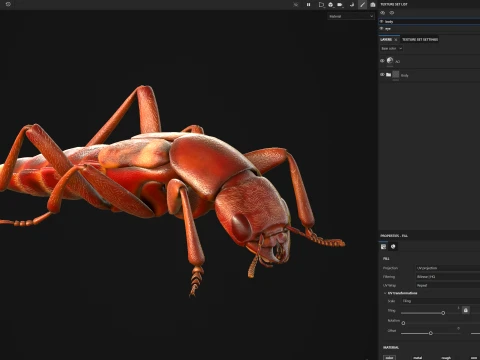Hide the AO layer
The image size is (480, 360).
click(x=382, y=61)
